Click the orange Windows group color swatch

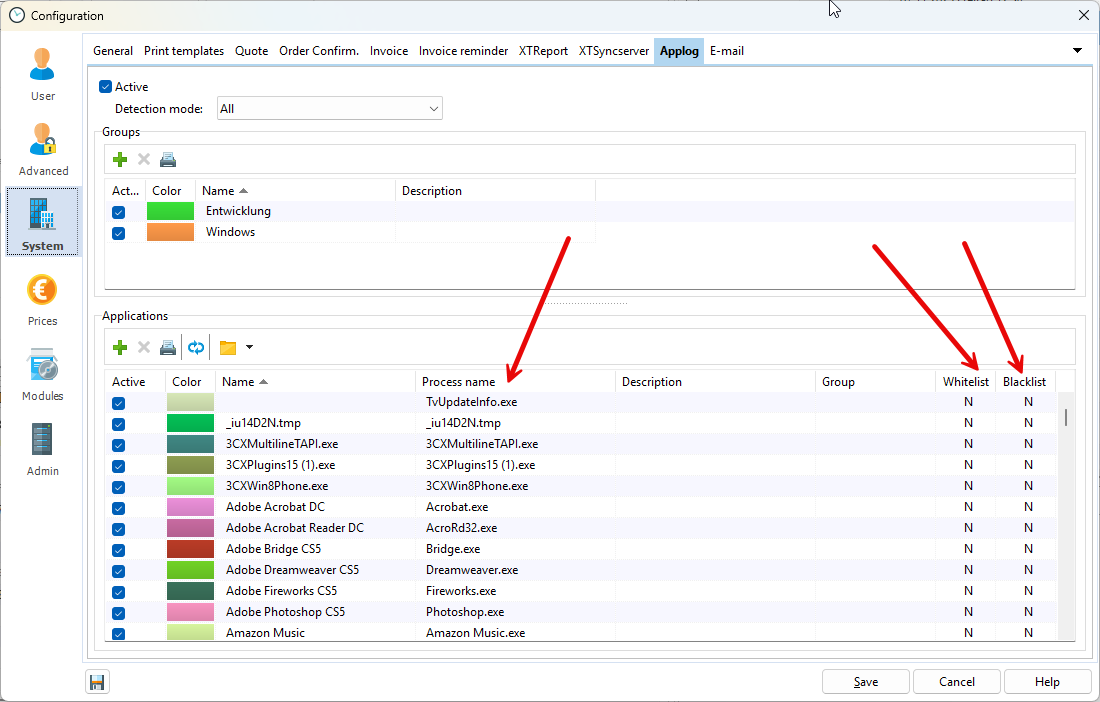point(170,232)
